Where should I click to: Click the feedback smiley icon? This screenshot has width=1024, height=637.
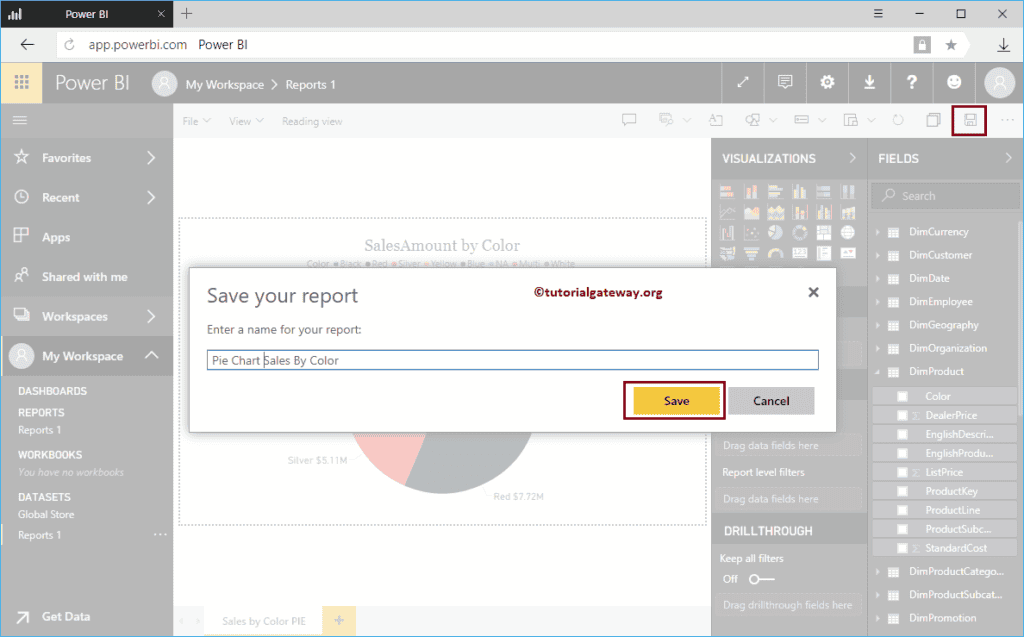click(954, 82)
